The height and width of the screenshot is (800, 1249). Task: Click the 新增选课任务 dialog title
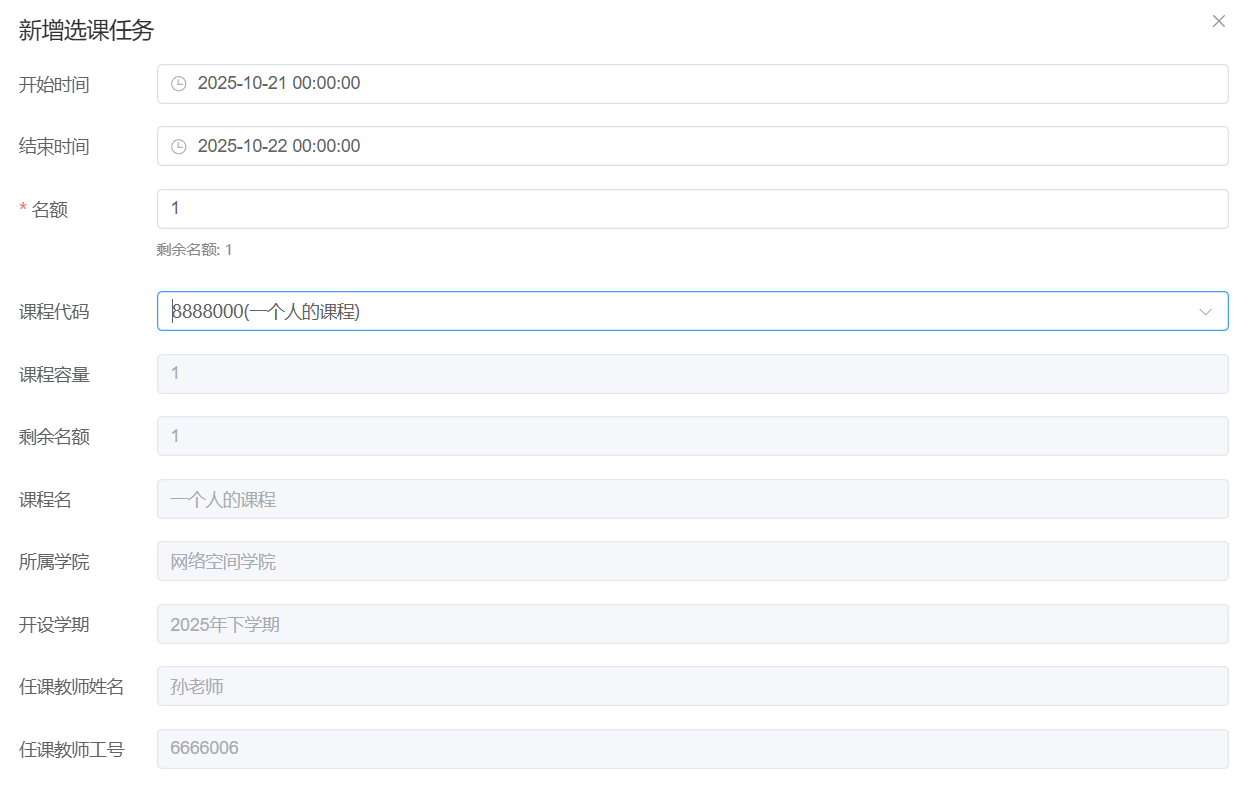point(86,30)
